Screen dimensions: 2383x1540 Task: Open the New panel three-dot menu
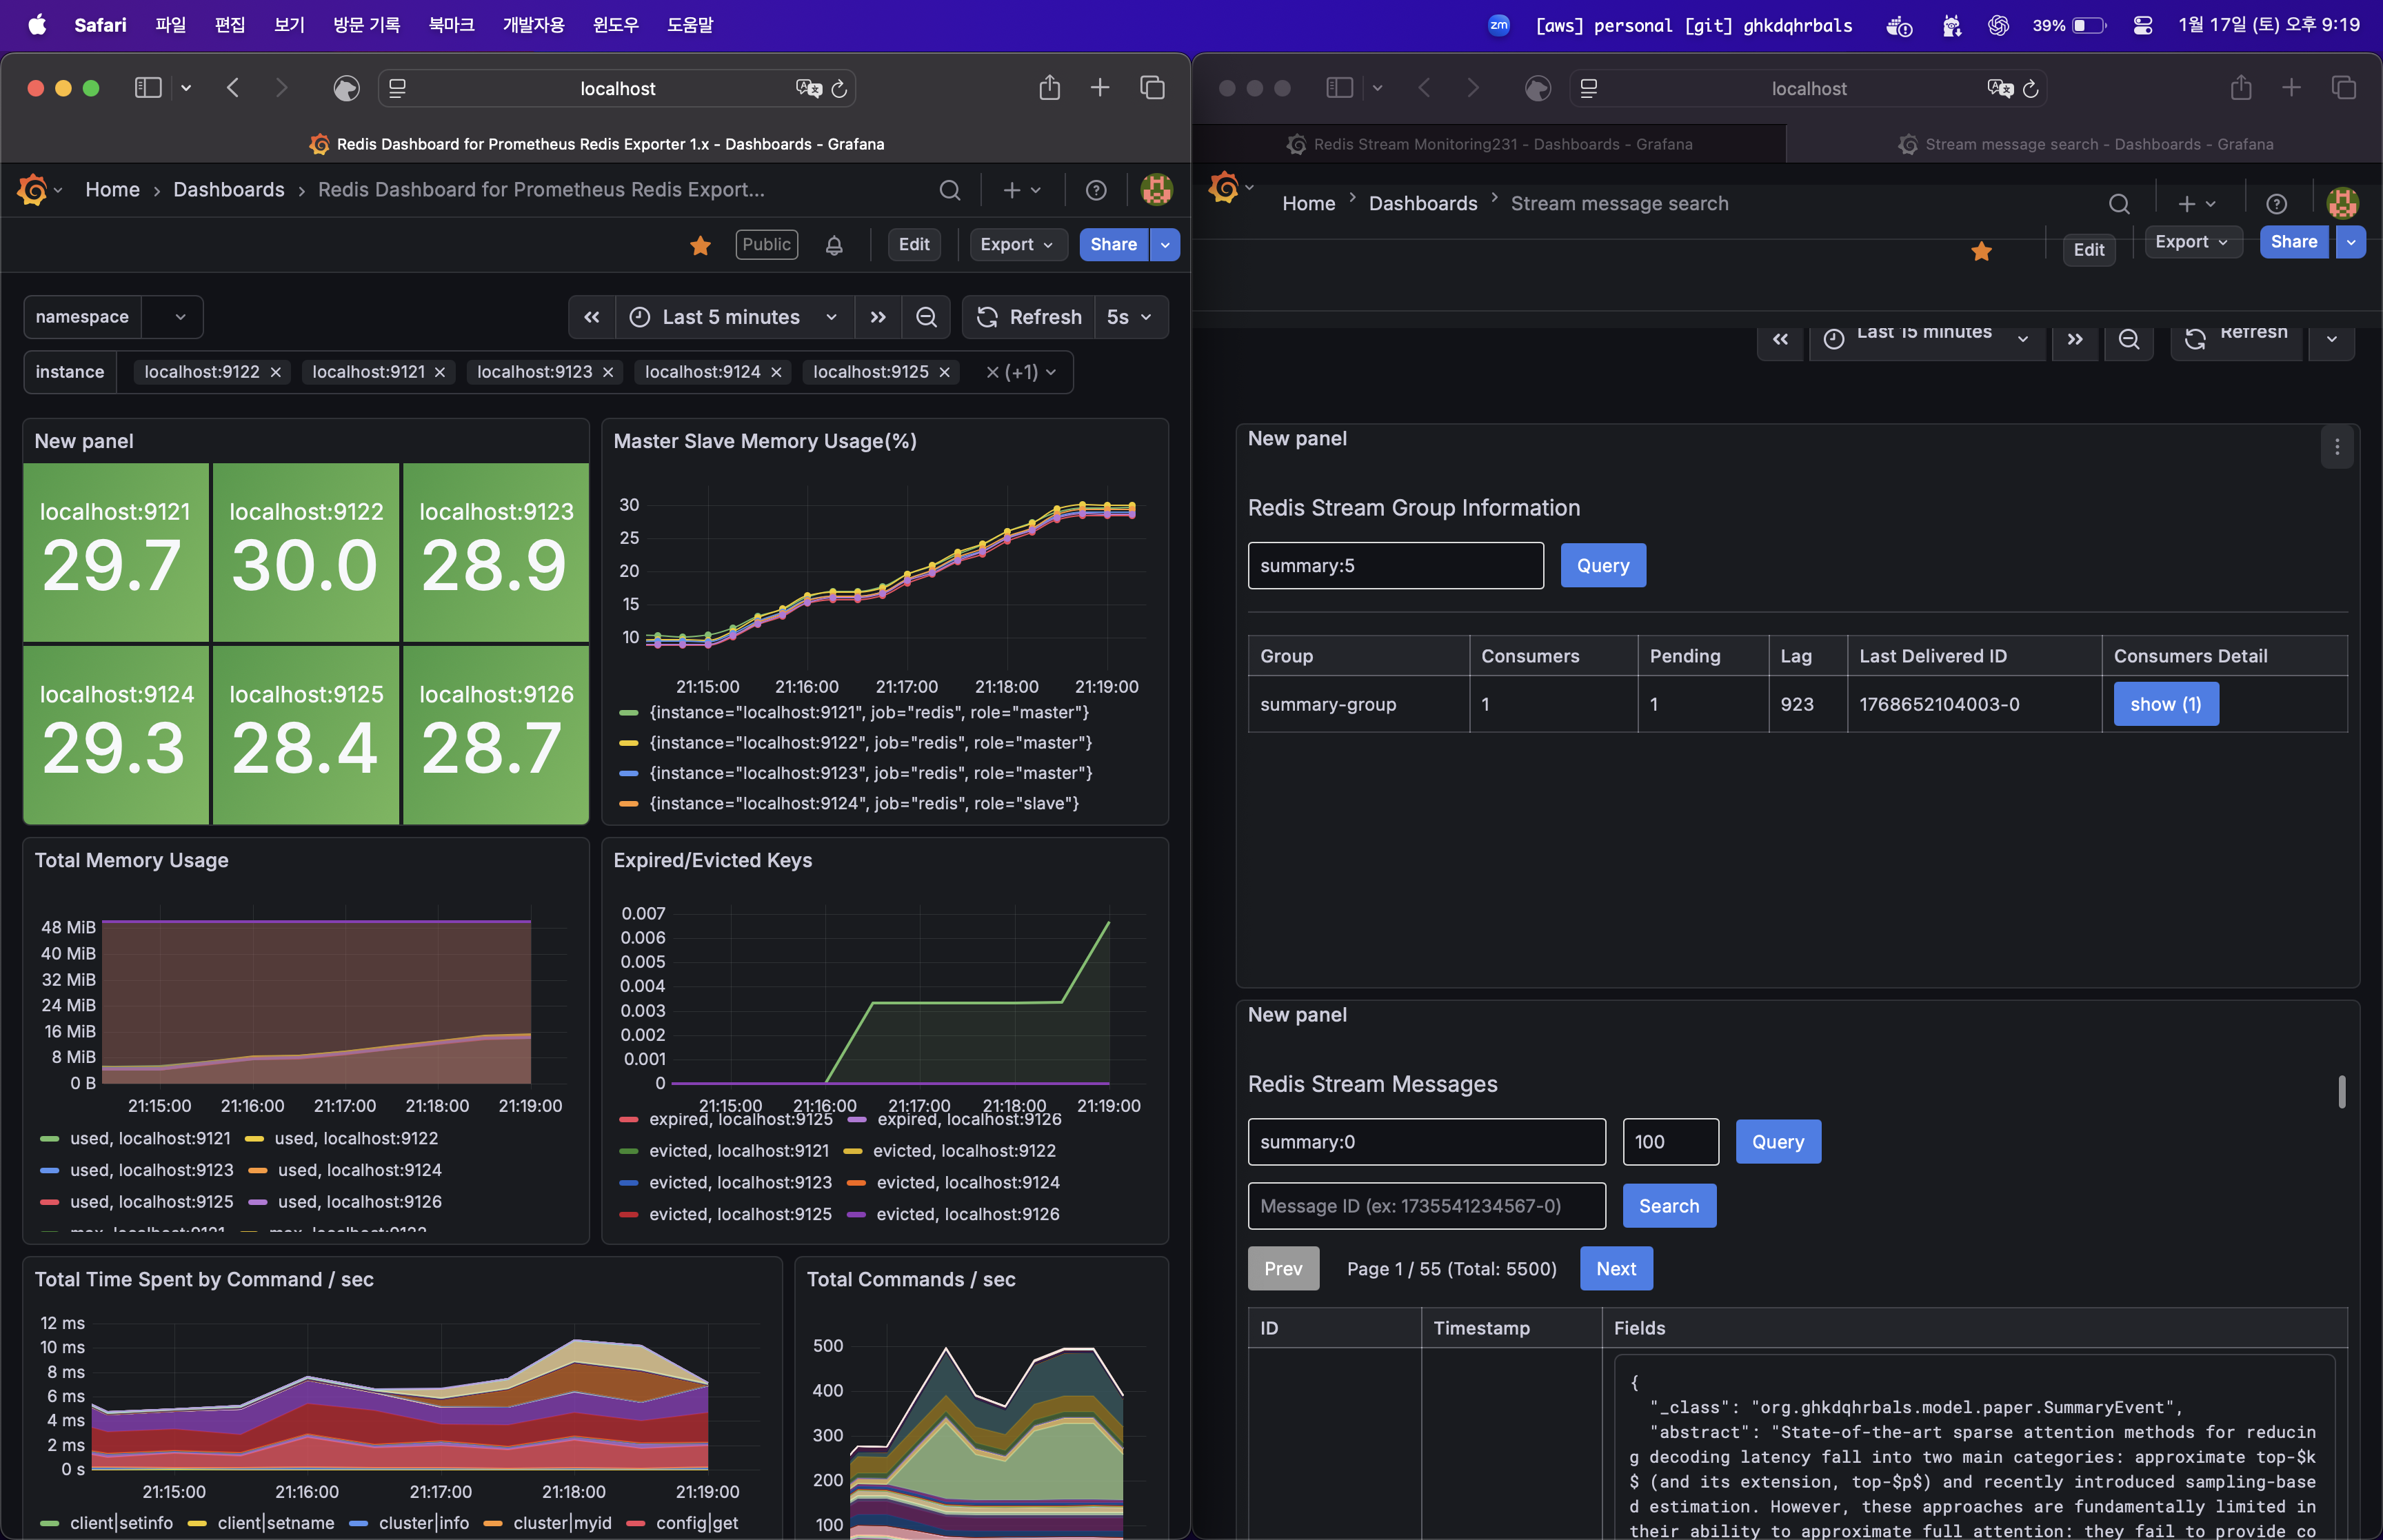tap(2336, 447)
